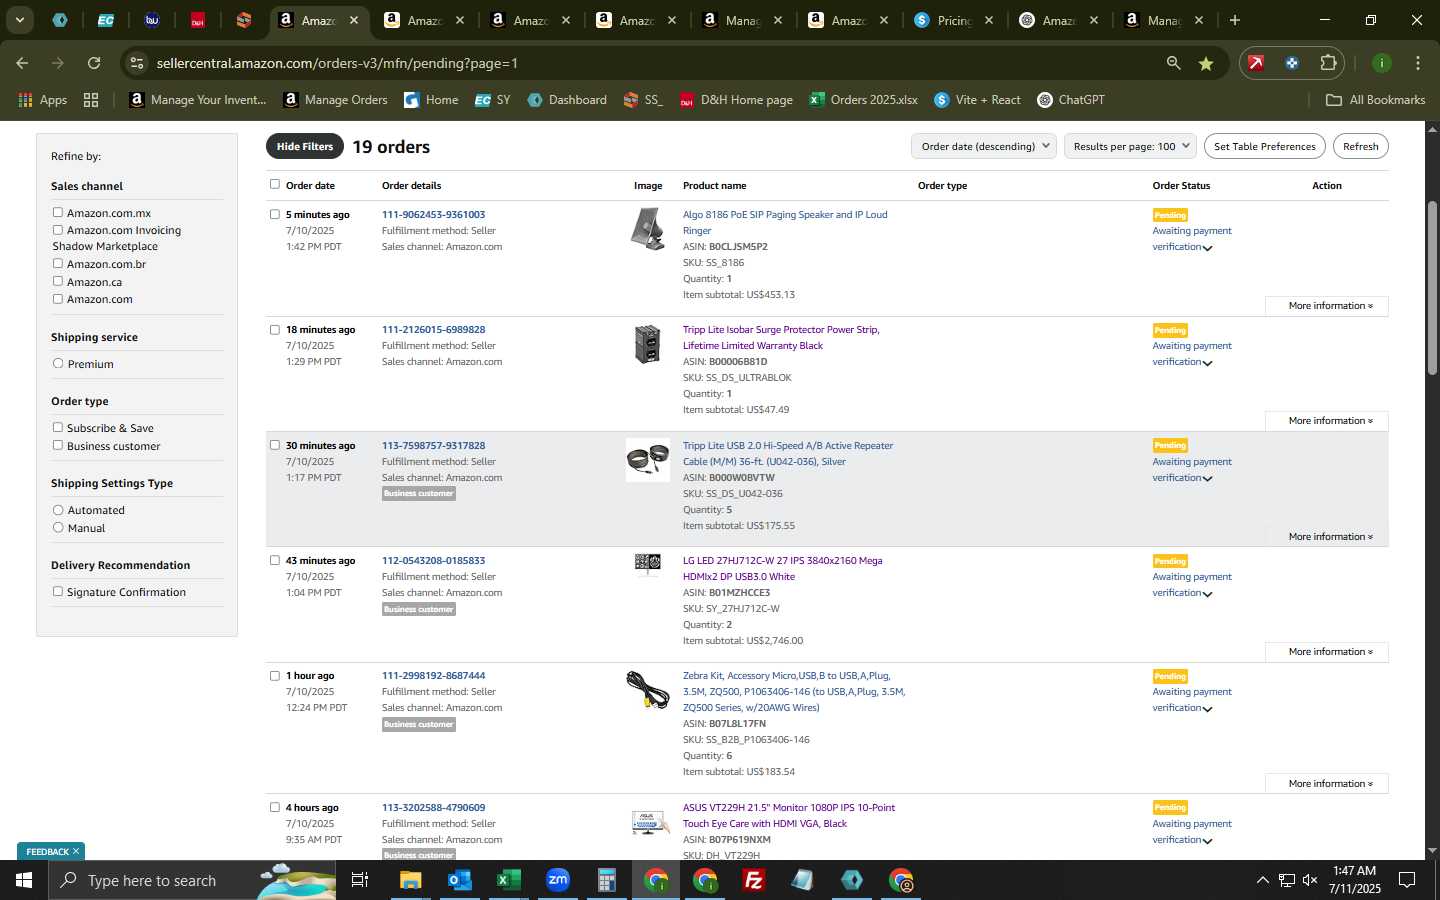
Task: Open Zoom from the taskbar
Action: click(x=557, y=880)
